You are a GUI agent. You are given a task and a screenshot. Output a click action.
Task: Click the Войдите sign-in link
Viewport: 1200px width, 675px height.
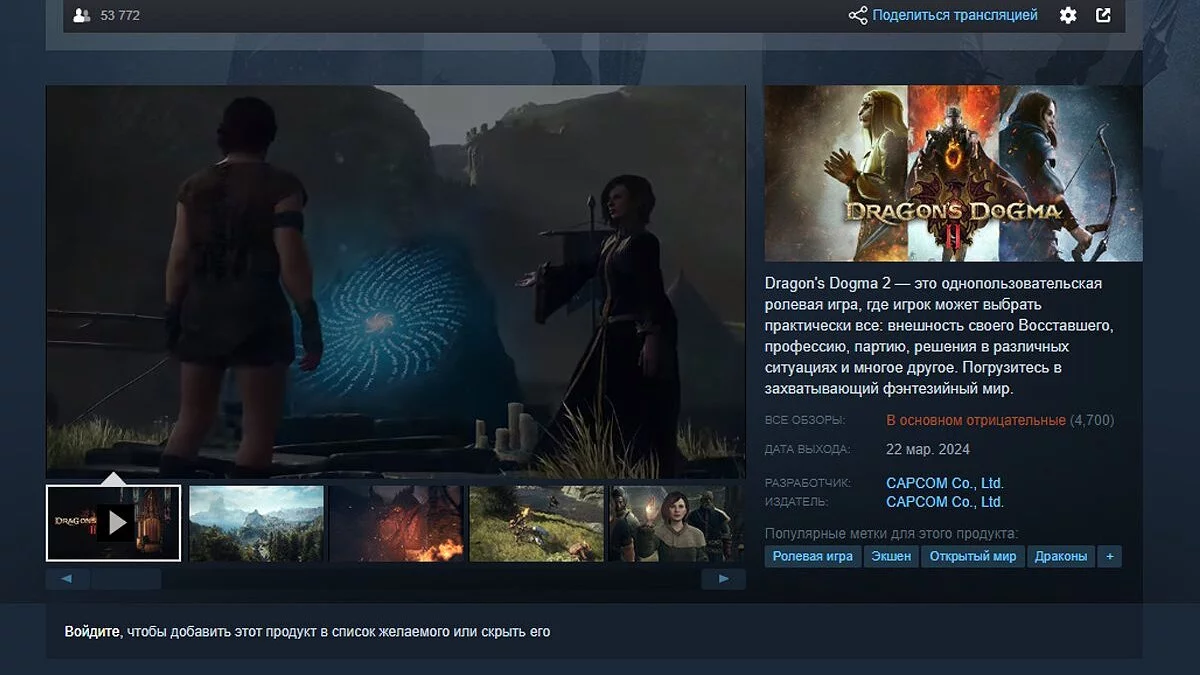(x=93, y=632)
